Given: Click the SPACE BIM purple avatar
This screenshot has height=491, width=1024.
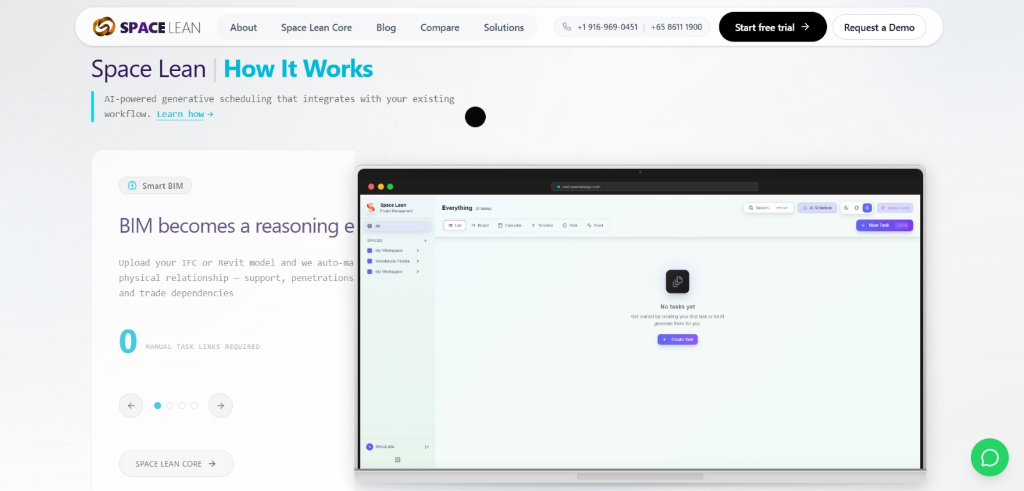Looking at the screenshot, I should [370, 447].
